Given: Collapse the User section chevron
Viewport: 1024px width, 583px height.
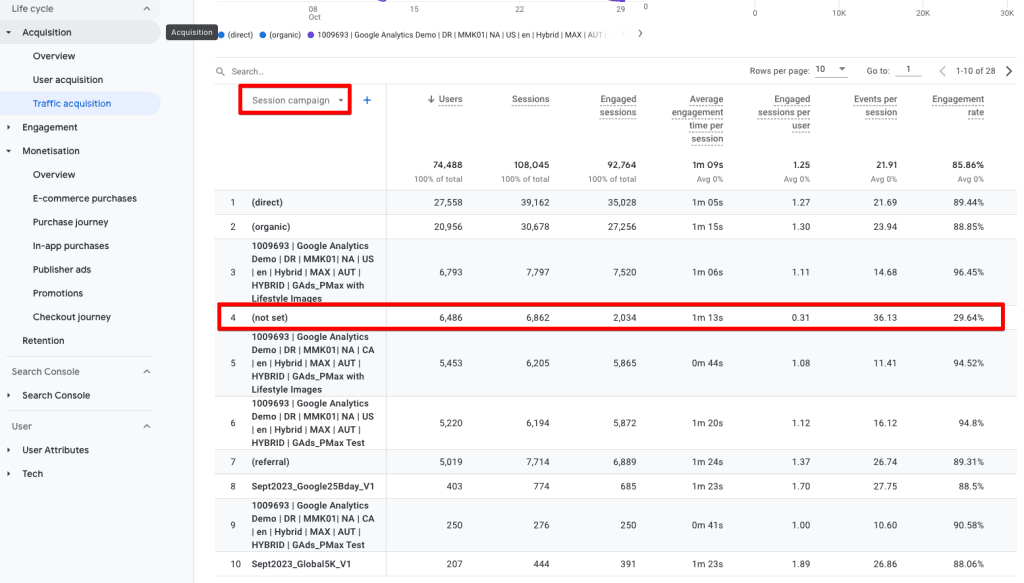Looking at the screenshot, I should (x=147, y=427).
